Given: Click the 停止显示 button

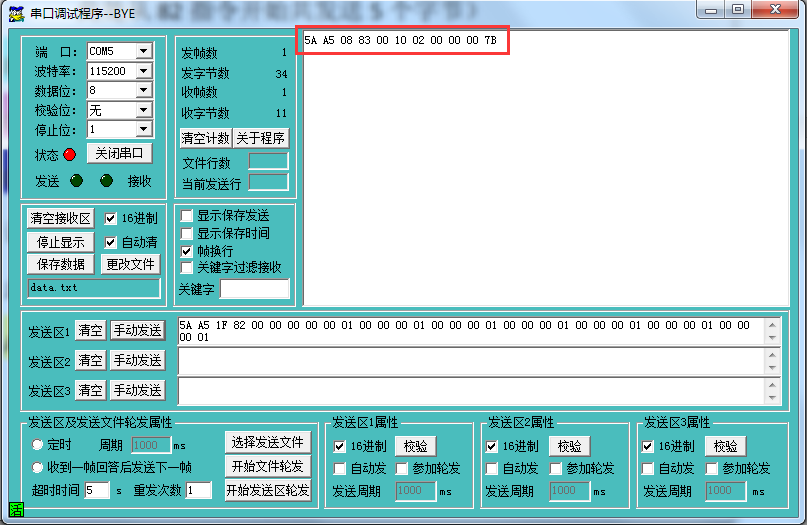Looking at the screenshot, I should click(61, 242).
